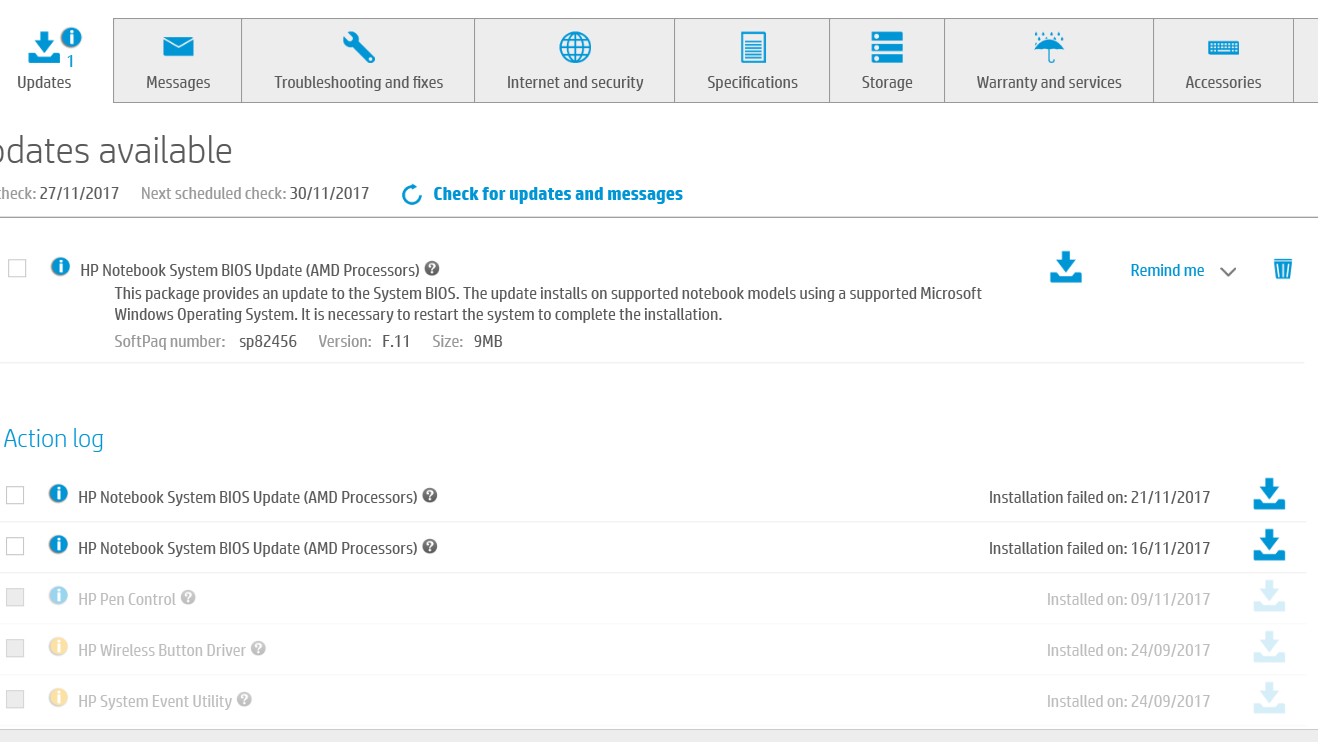1318x742 pixels.
Task: Click the refresh icon for checking updates
Action: (412, 194)
